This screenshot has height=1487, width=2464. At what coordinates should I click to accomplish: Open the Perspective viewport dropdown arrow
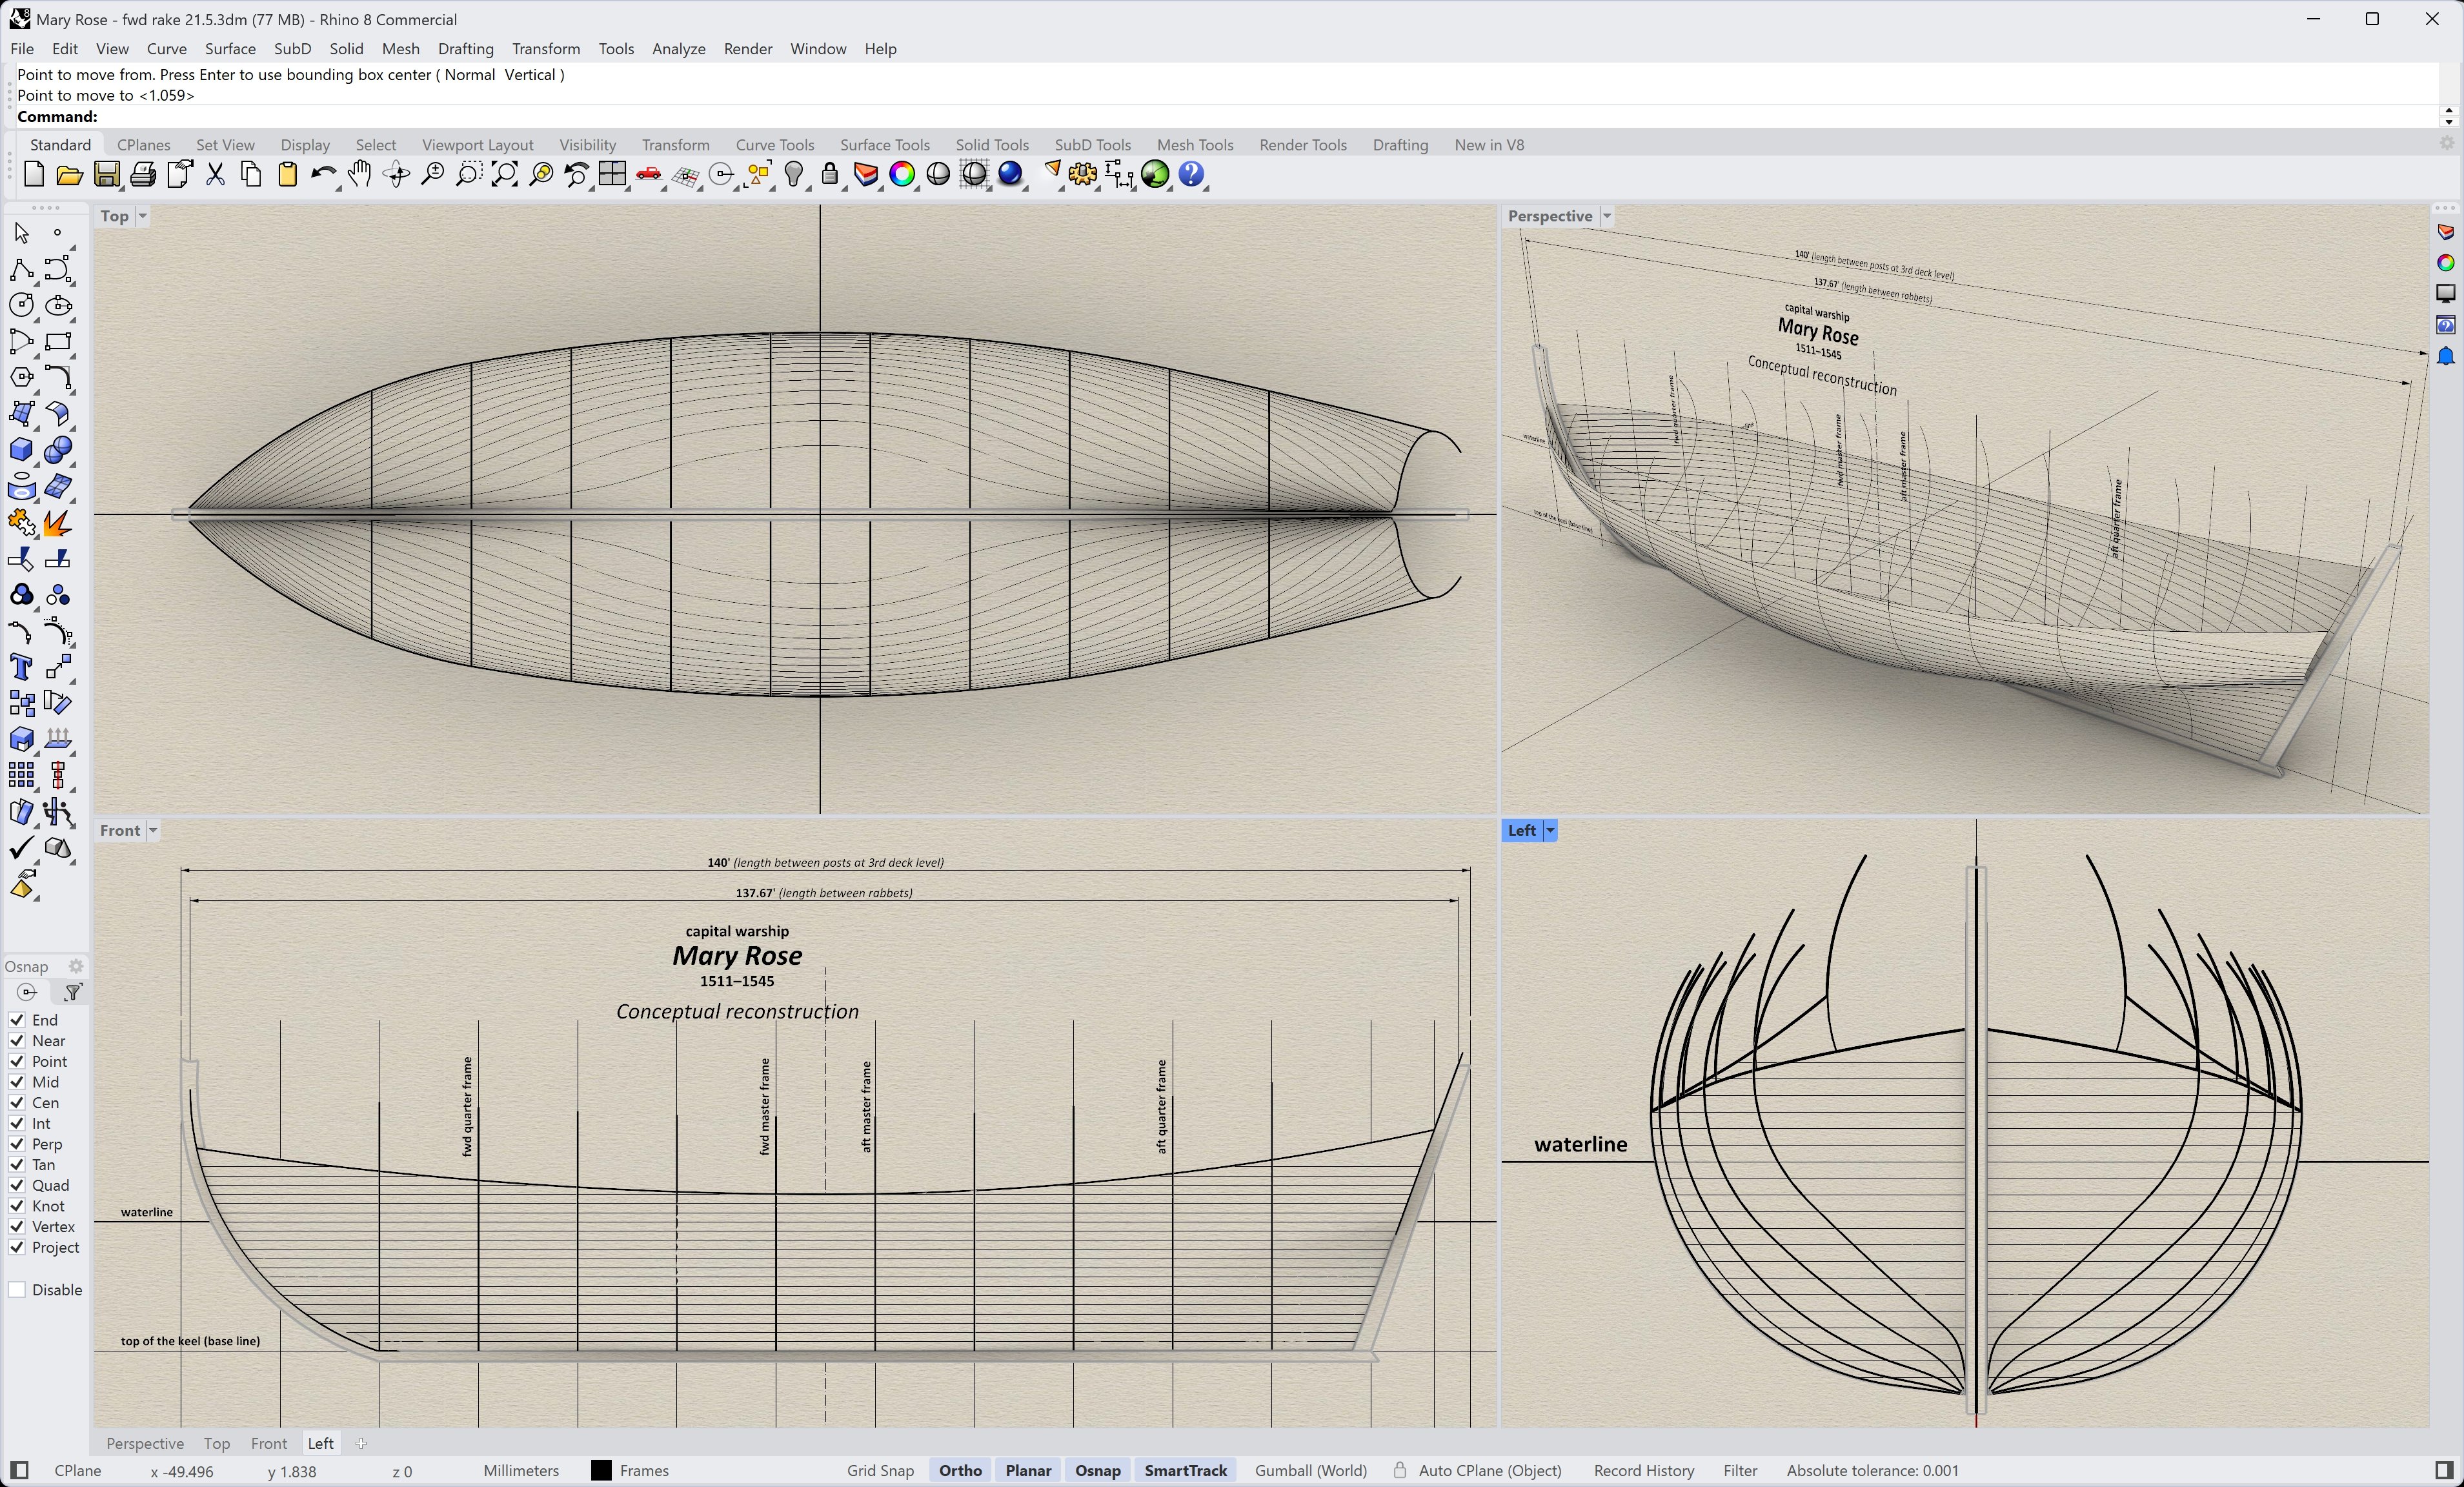[x=1607, y=217]
